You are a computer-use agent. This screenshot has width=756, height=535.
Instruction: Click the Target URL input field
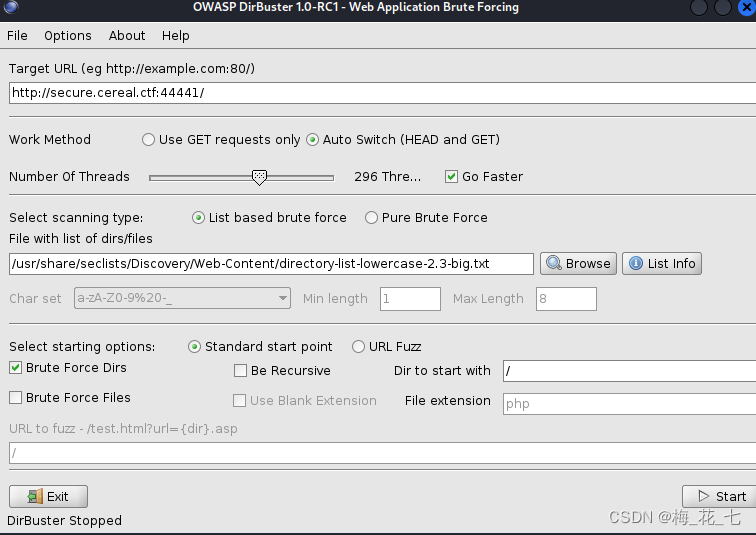tap(382, 93)
